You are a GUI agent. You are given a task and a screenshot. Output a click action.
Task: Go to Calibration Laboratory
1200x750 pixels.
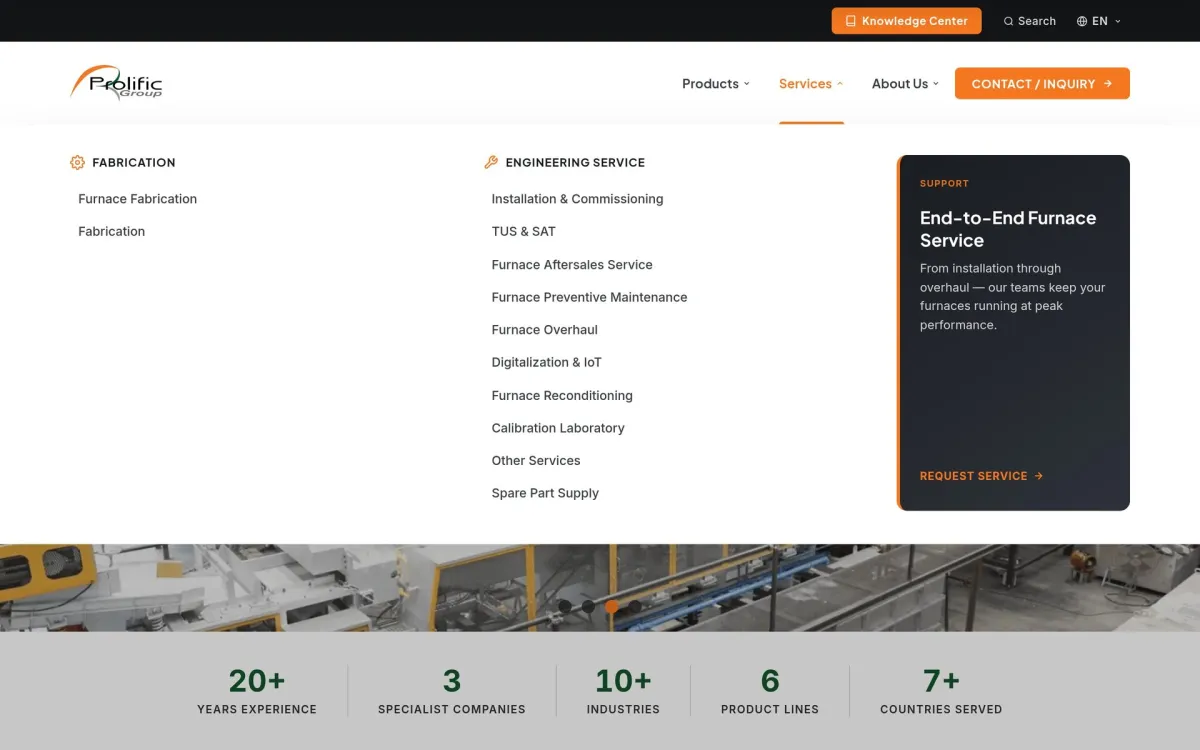point(558,428)
